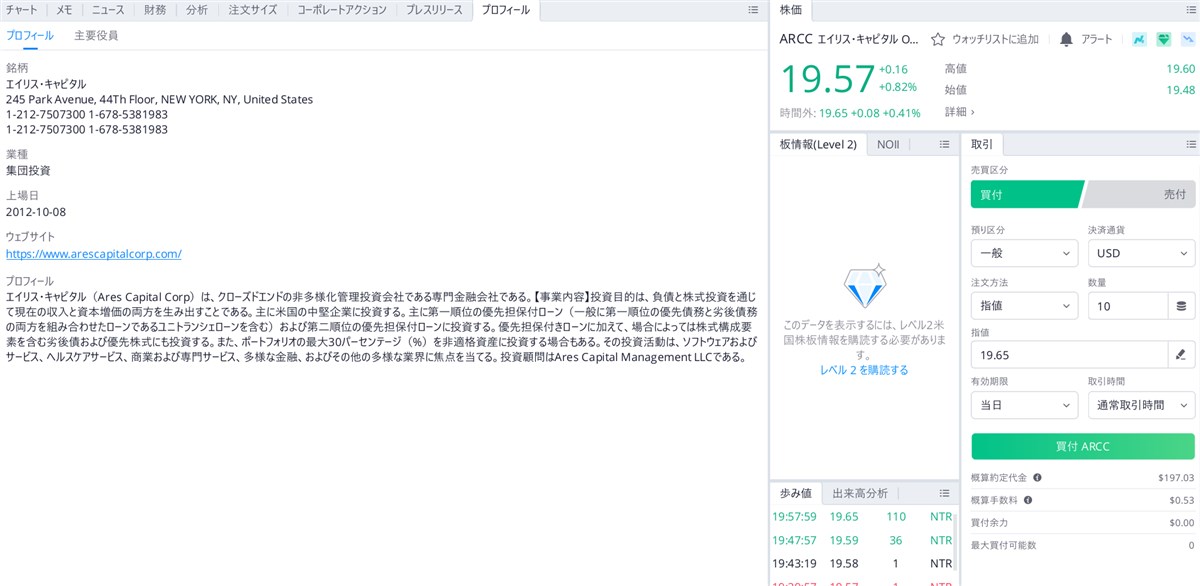Open the arescapitalcorp.com website link
The image size is (1200, 586).
coord(94,254)
